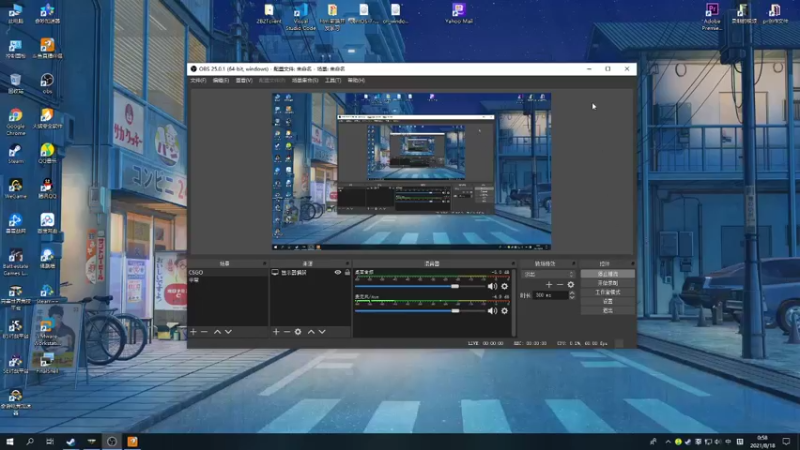Screen dimensions: 800x450
Task: Move scene down with arrow icon
Action: point(228,332)
